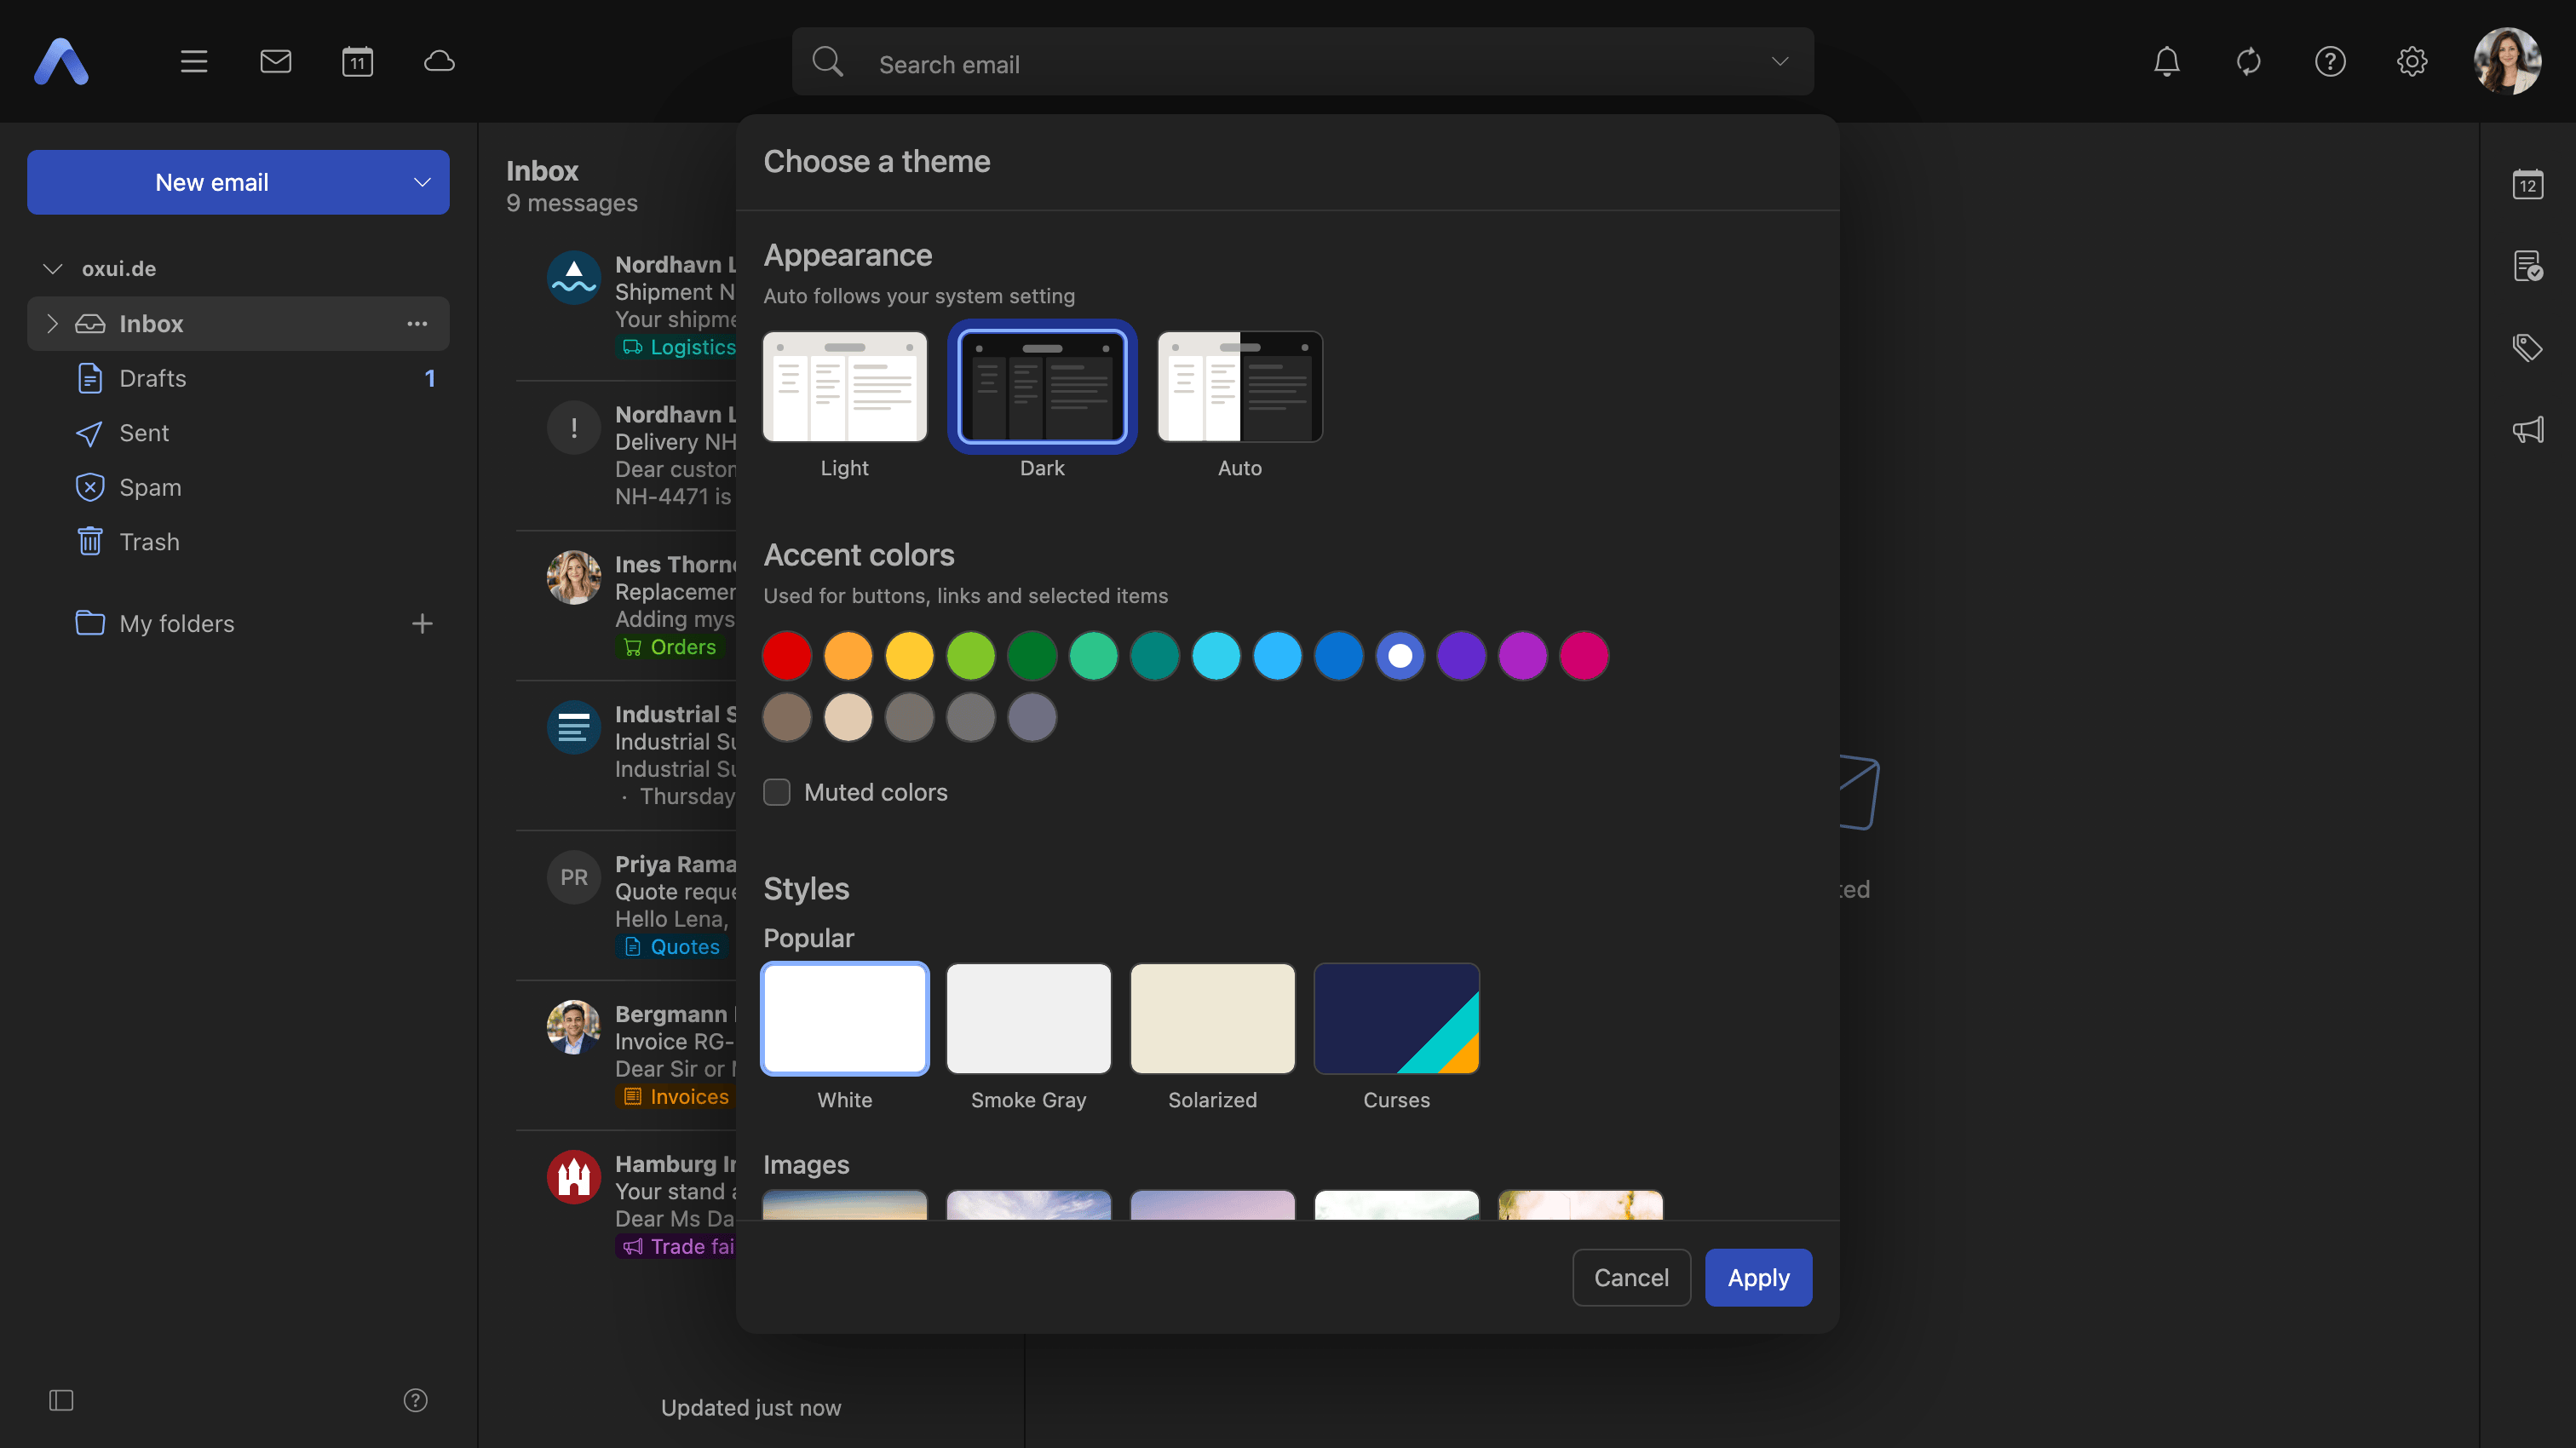The image size is (2576, 1448).
Task: Open search options dropdown arrow
Action: [1780, 62]
